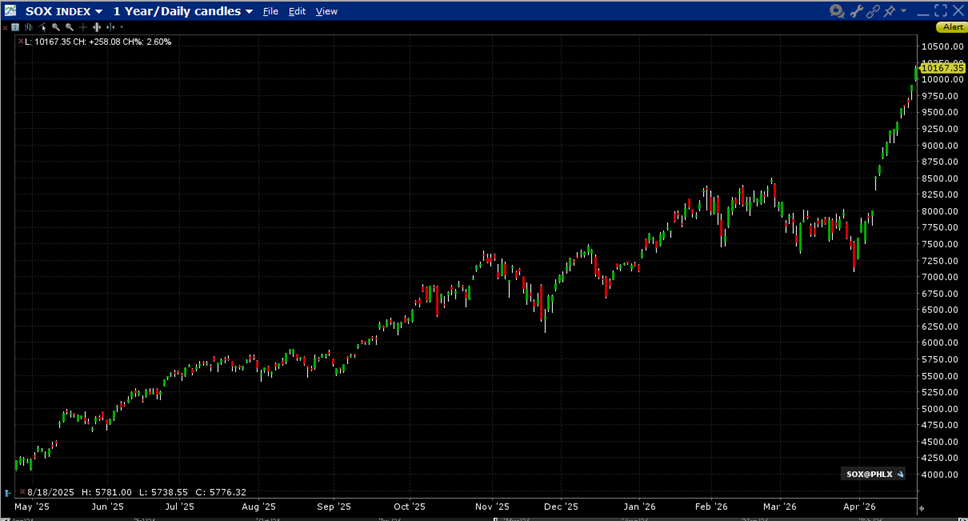
Task: Click the yellow current price marker 10167.35
Action: coord(942,68)
